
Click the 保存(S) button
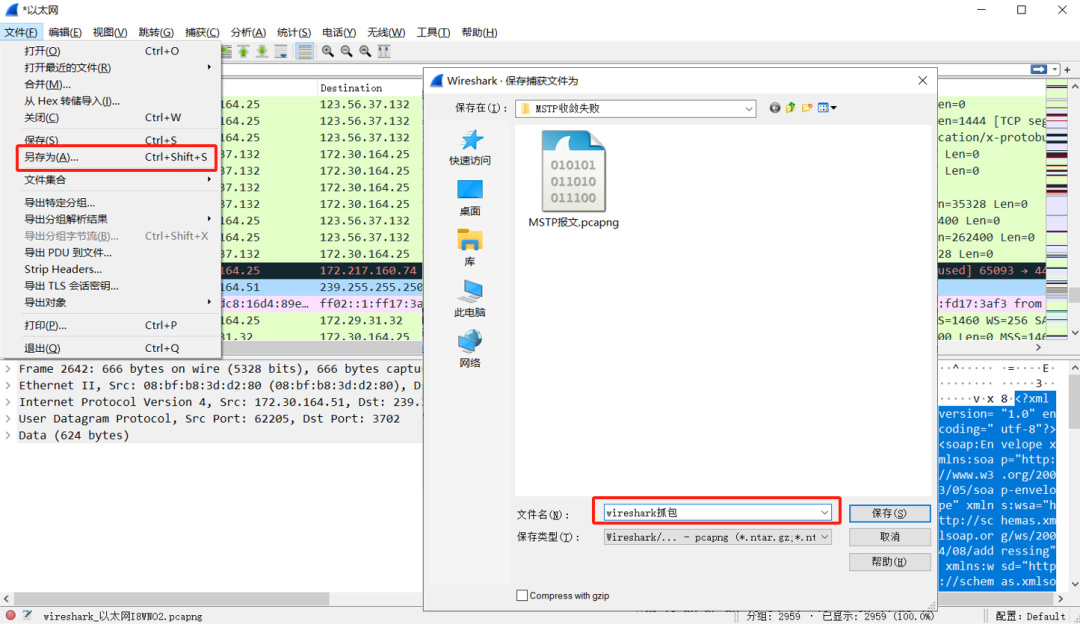coord(889,513)
